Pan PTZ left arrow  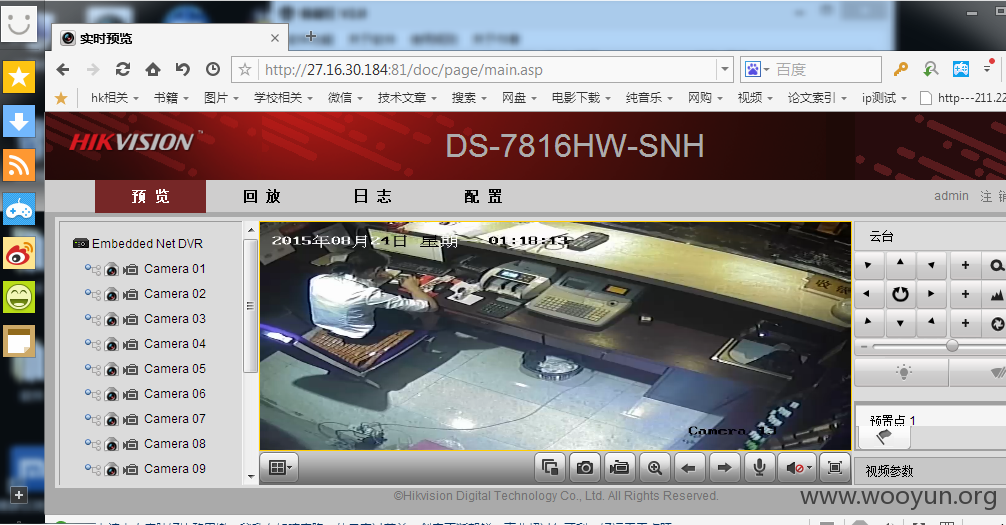point(868,294)
